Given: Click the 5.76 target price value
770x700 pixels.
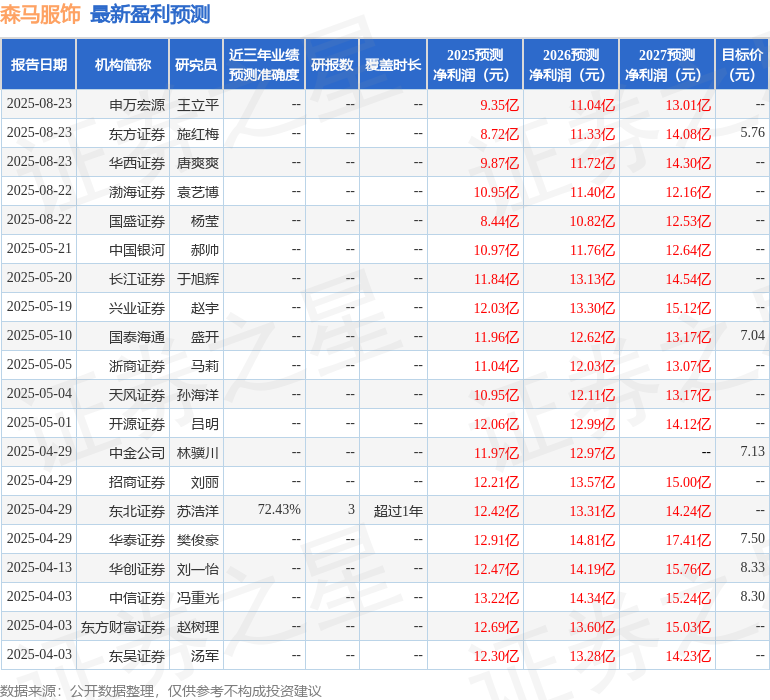Looking at the screenshot, I should pyautogui.click(x=752, y=132).
